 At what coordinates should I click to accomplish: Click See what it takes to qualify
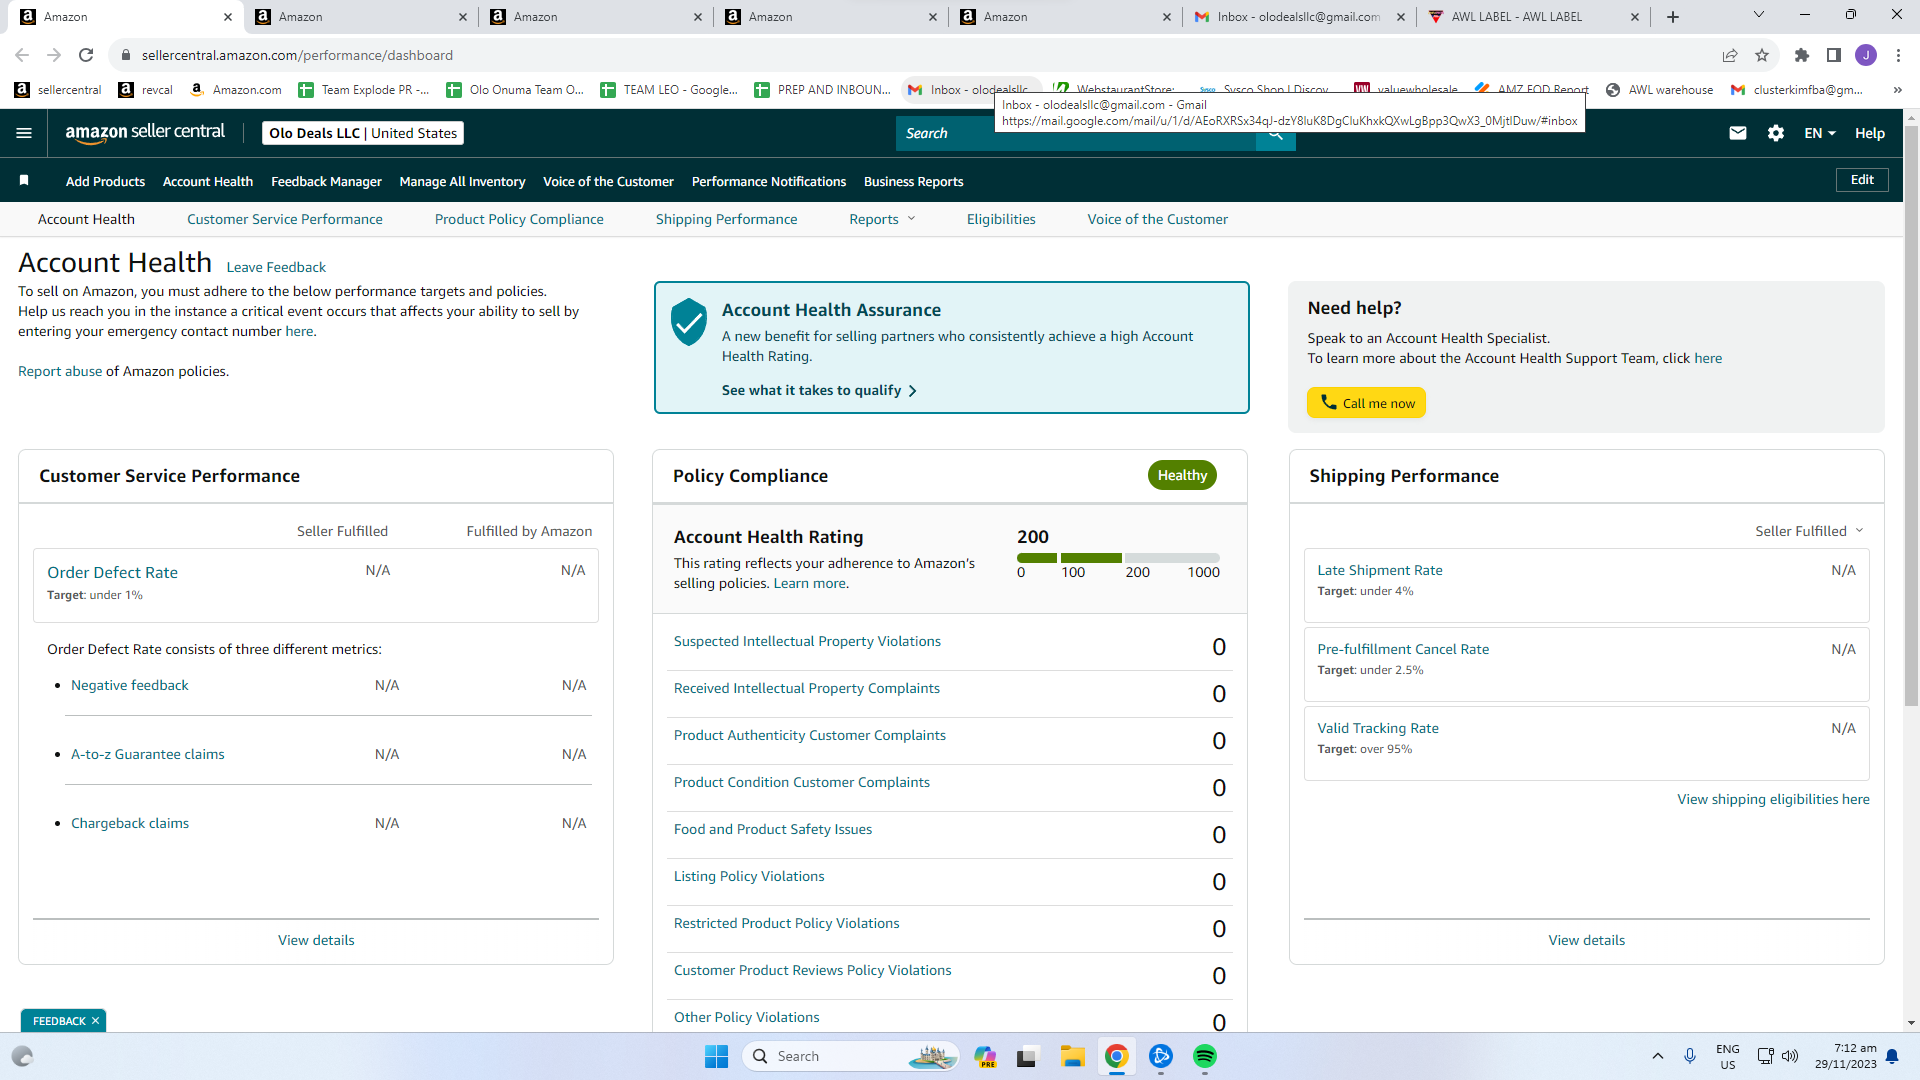[x=819, y=390]
